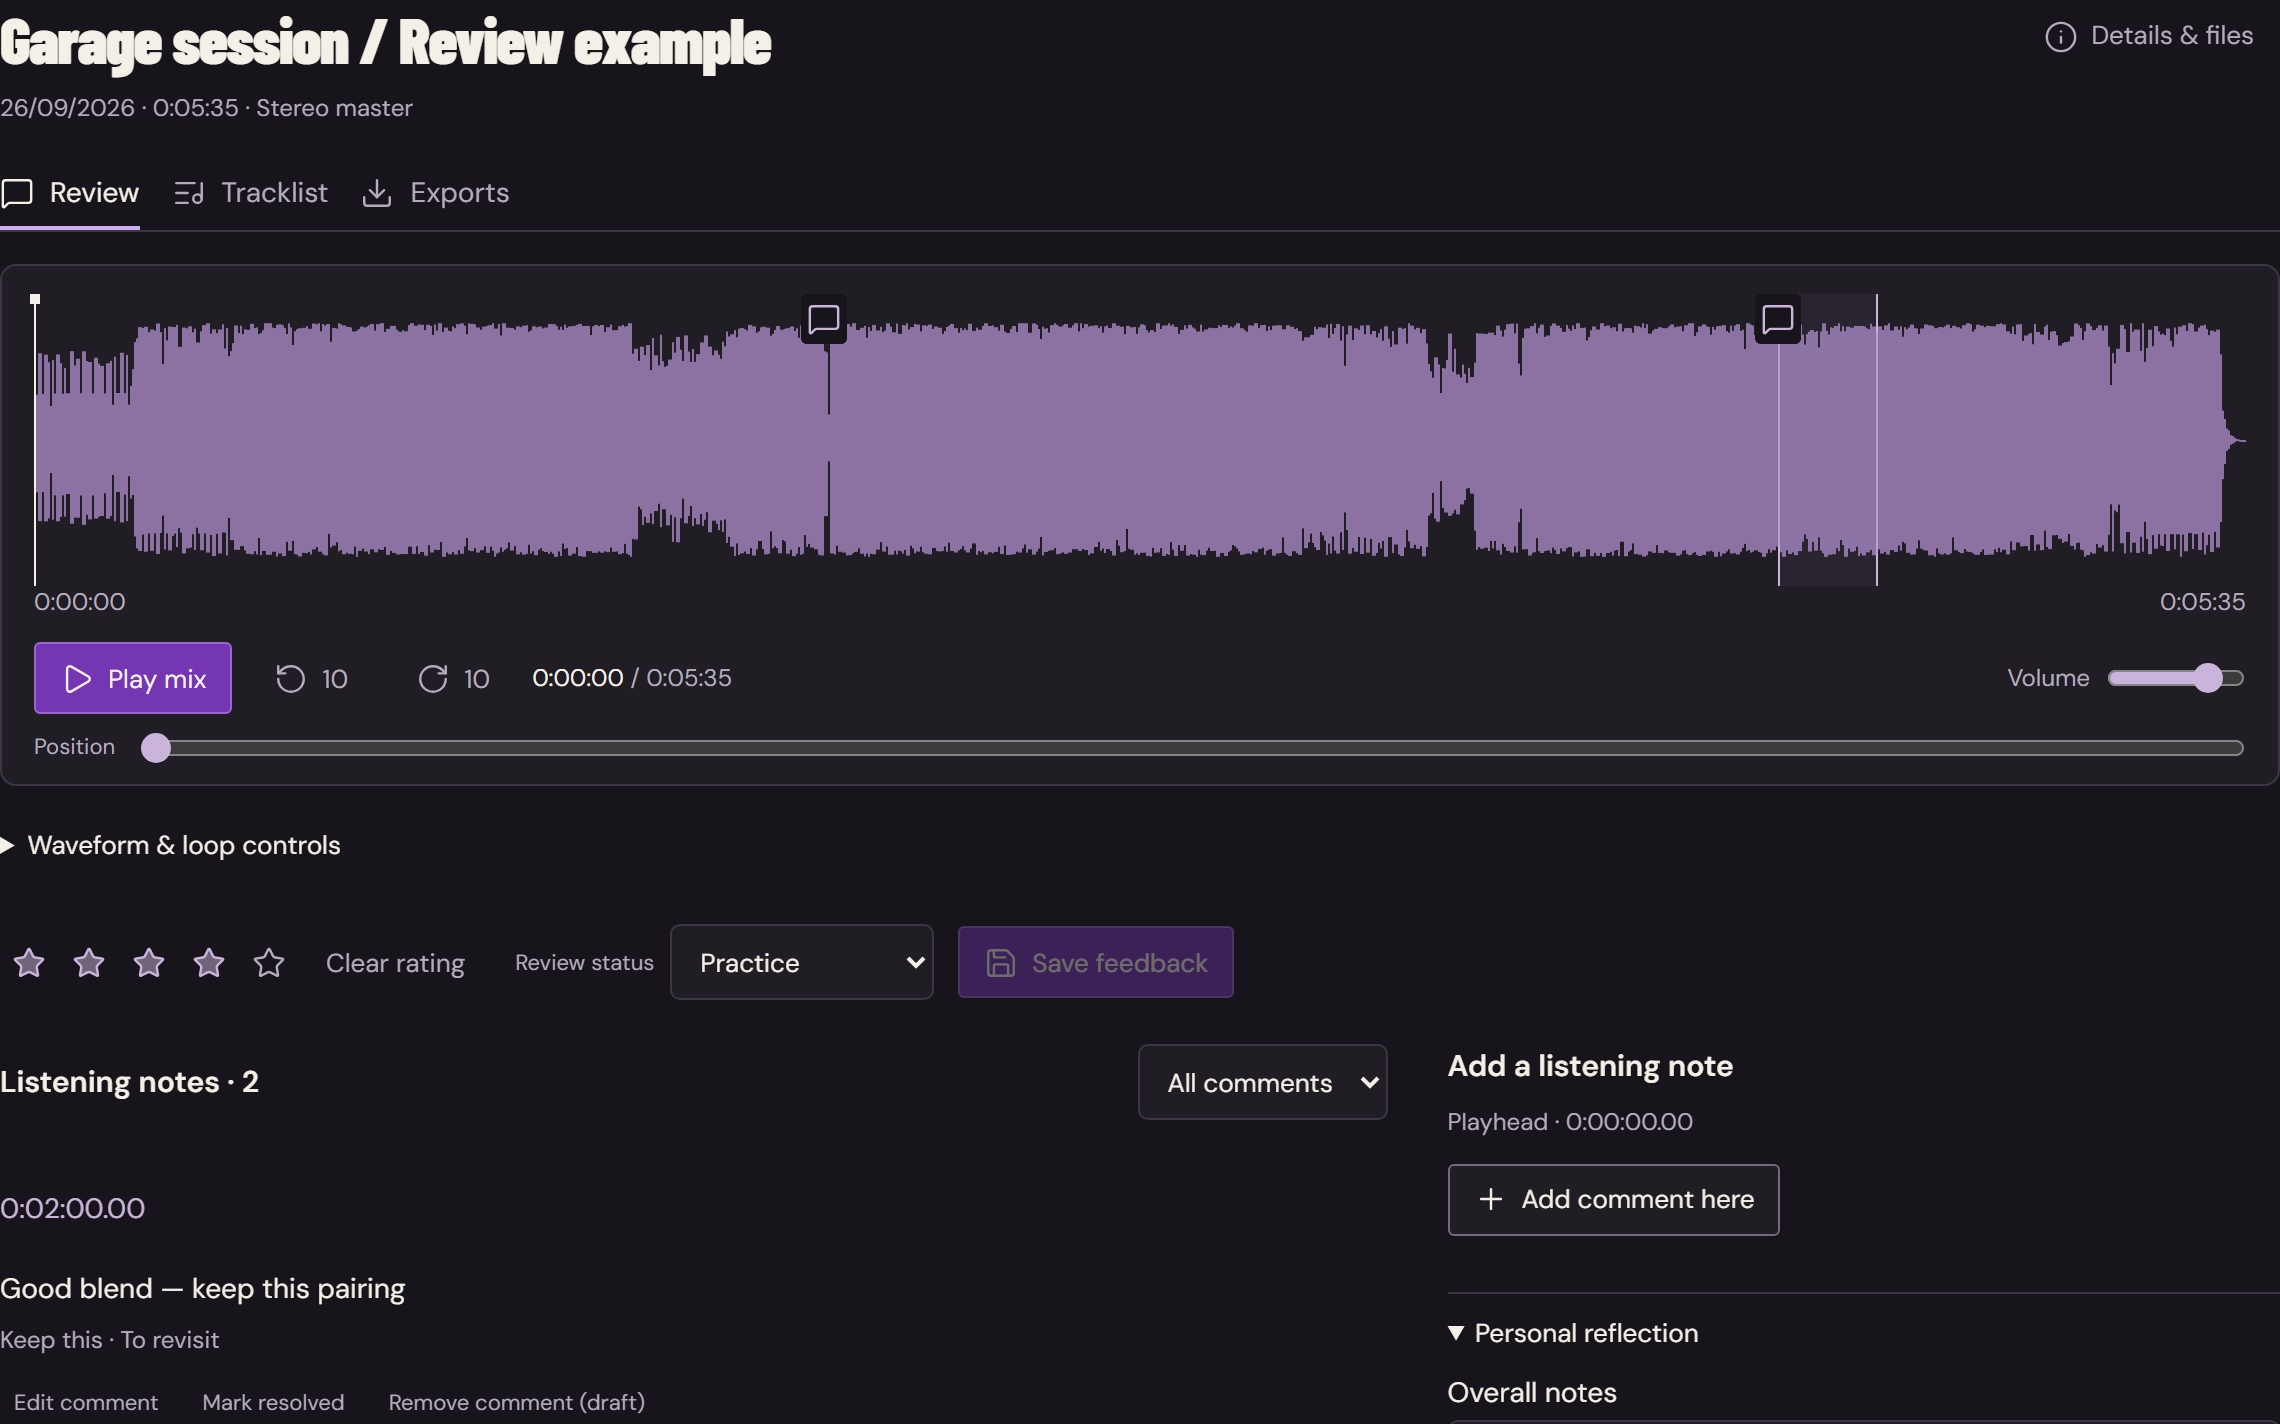The height and width of the screenshot is (1424, 2280).
Task: Collapse the Personal reflection section
Action: coord(1573,1333)
